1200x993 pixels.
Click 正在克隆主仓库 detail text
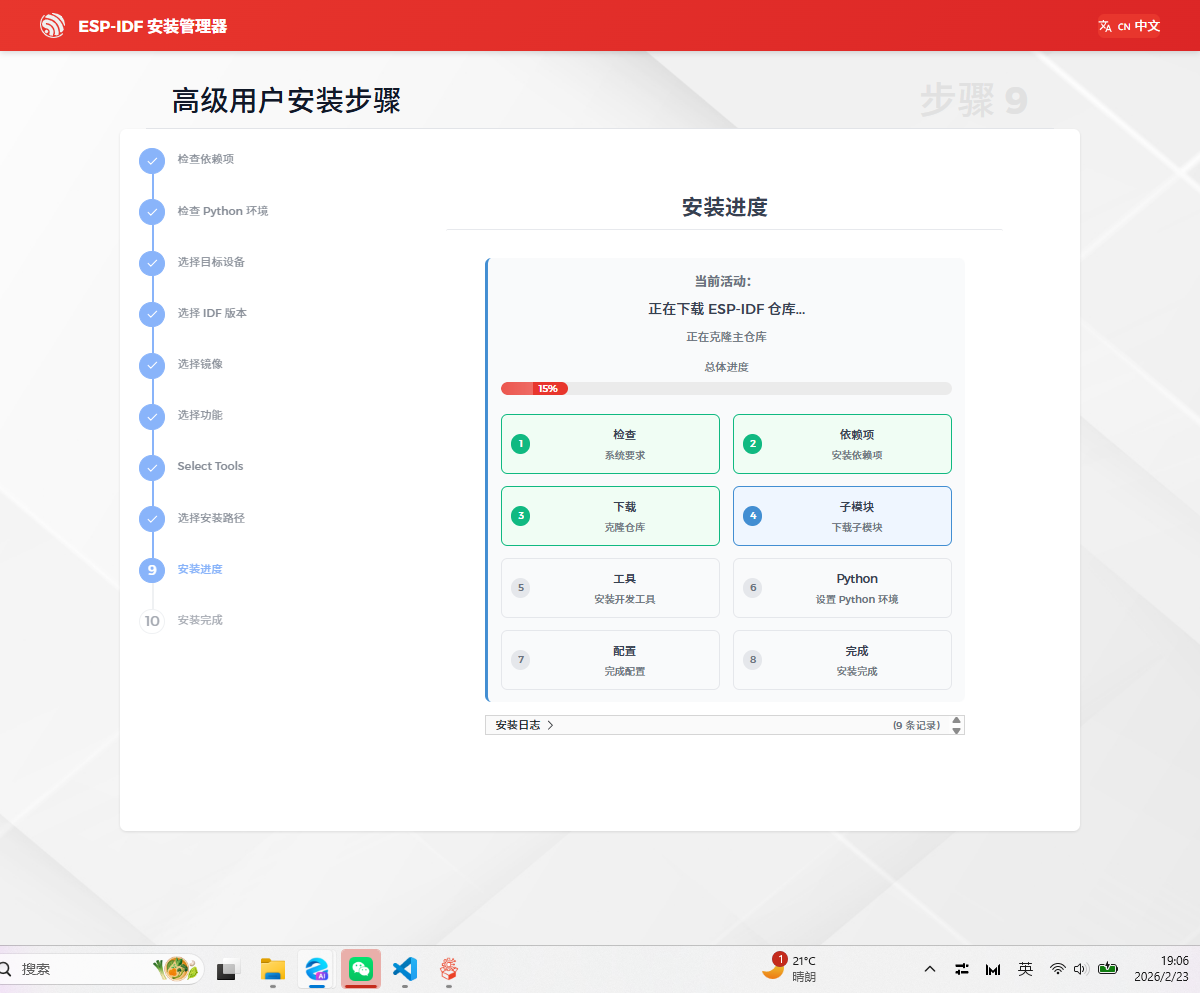[726, 337]
